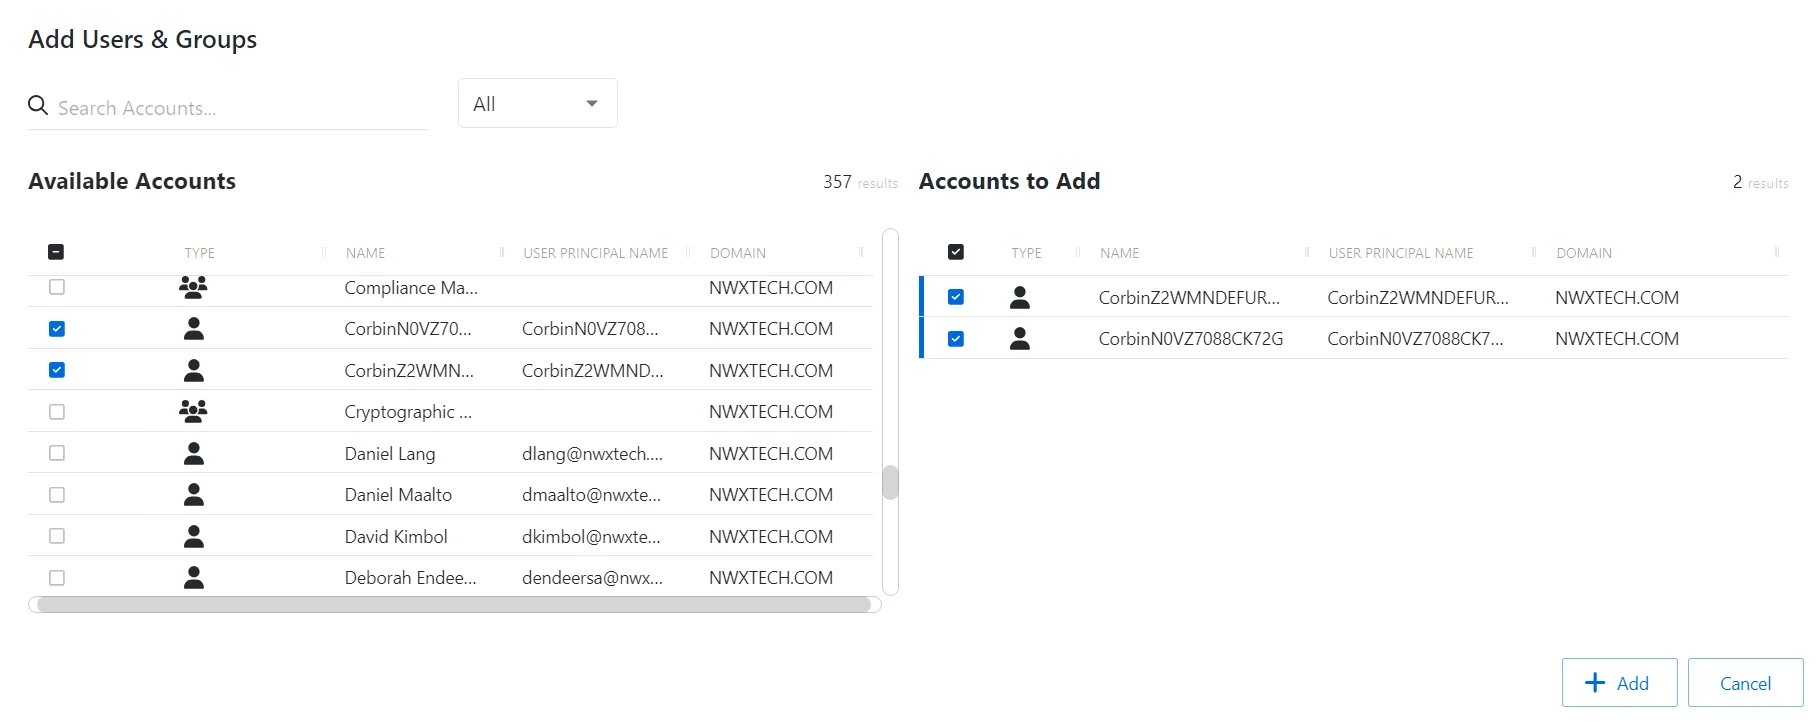Sort Available Accounts by USER PRINCIPAL NAME
The image size is (1817, 725).
(x=596, y=253)
